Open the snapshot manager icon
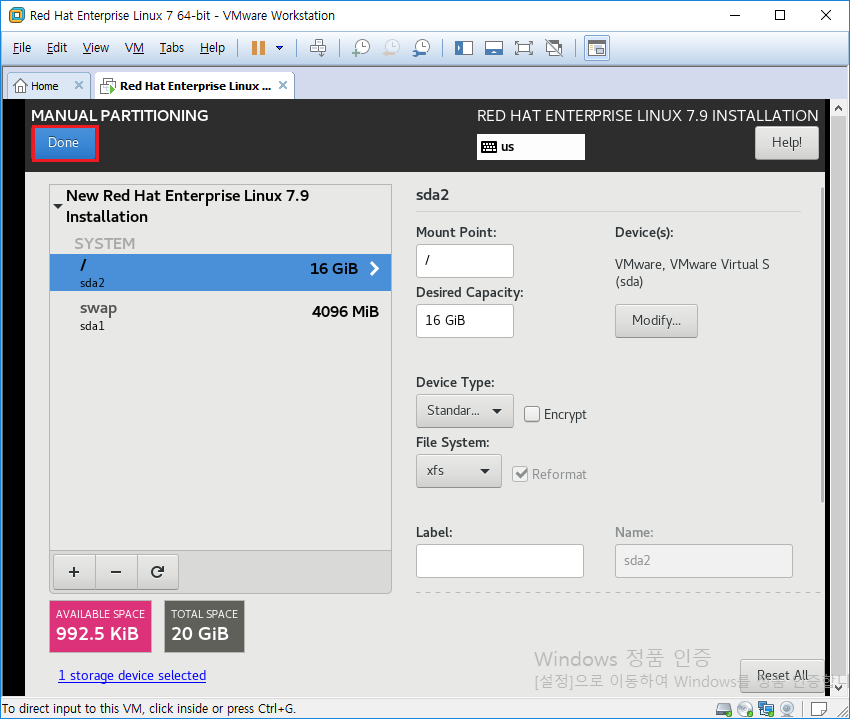The width and height of the screenshot is (850, 719). (421, 48)
